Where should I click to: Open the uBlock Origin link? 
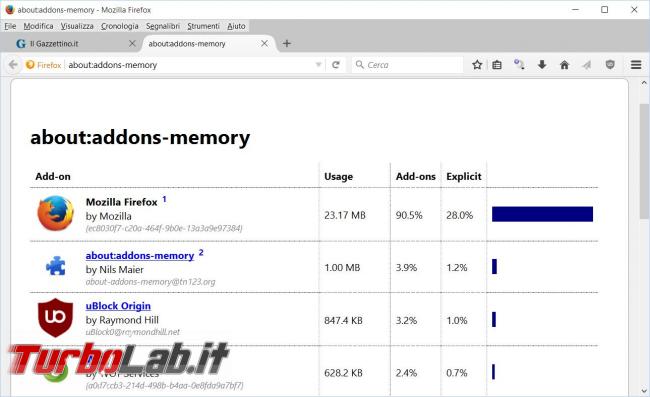coord(118,306)
